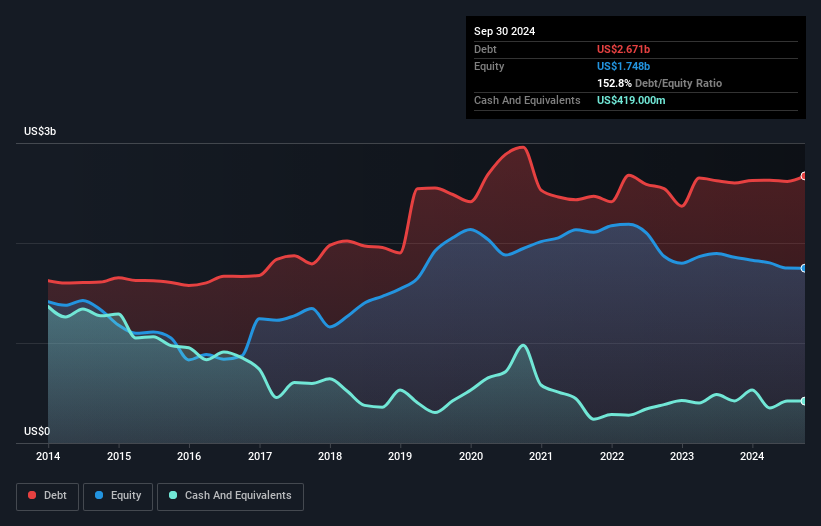Click the 2016 x-axis label
The height and width of the screenshot is (526, 821).
tap(189, 456)
